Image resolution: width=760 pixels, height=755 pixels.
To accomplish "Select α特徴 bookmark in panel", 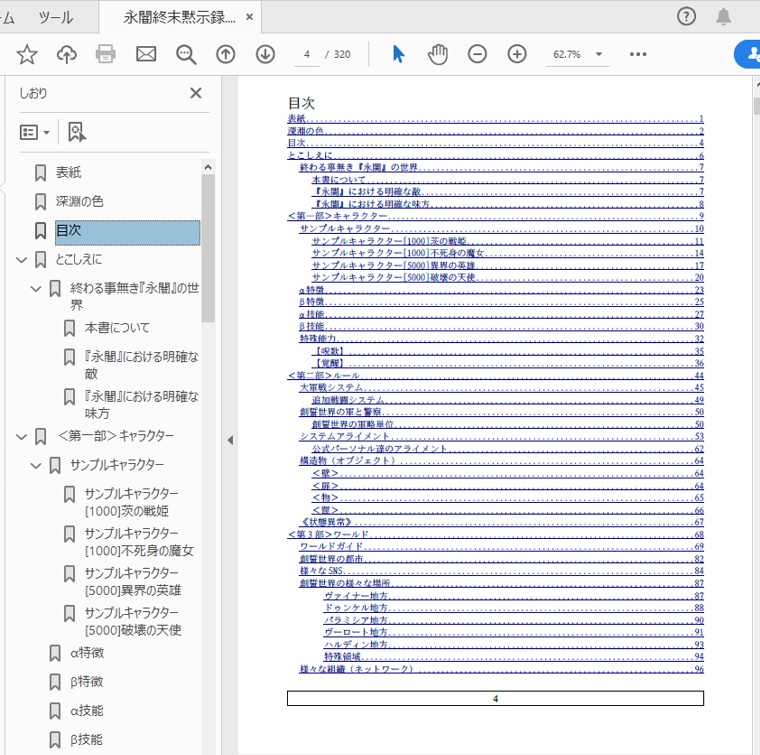I will coord(87,653).
